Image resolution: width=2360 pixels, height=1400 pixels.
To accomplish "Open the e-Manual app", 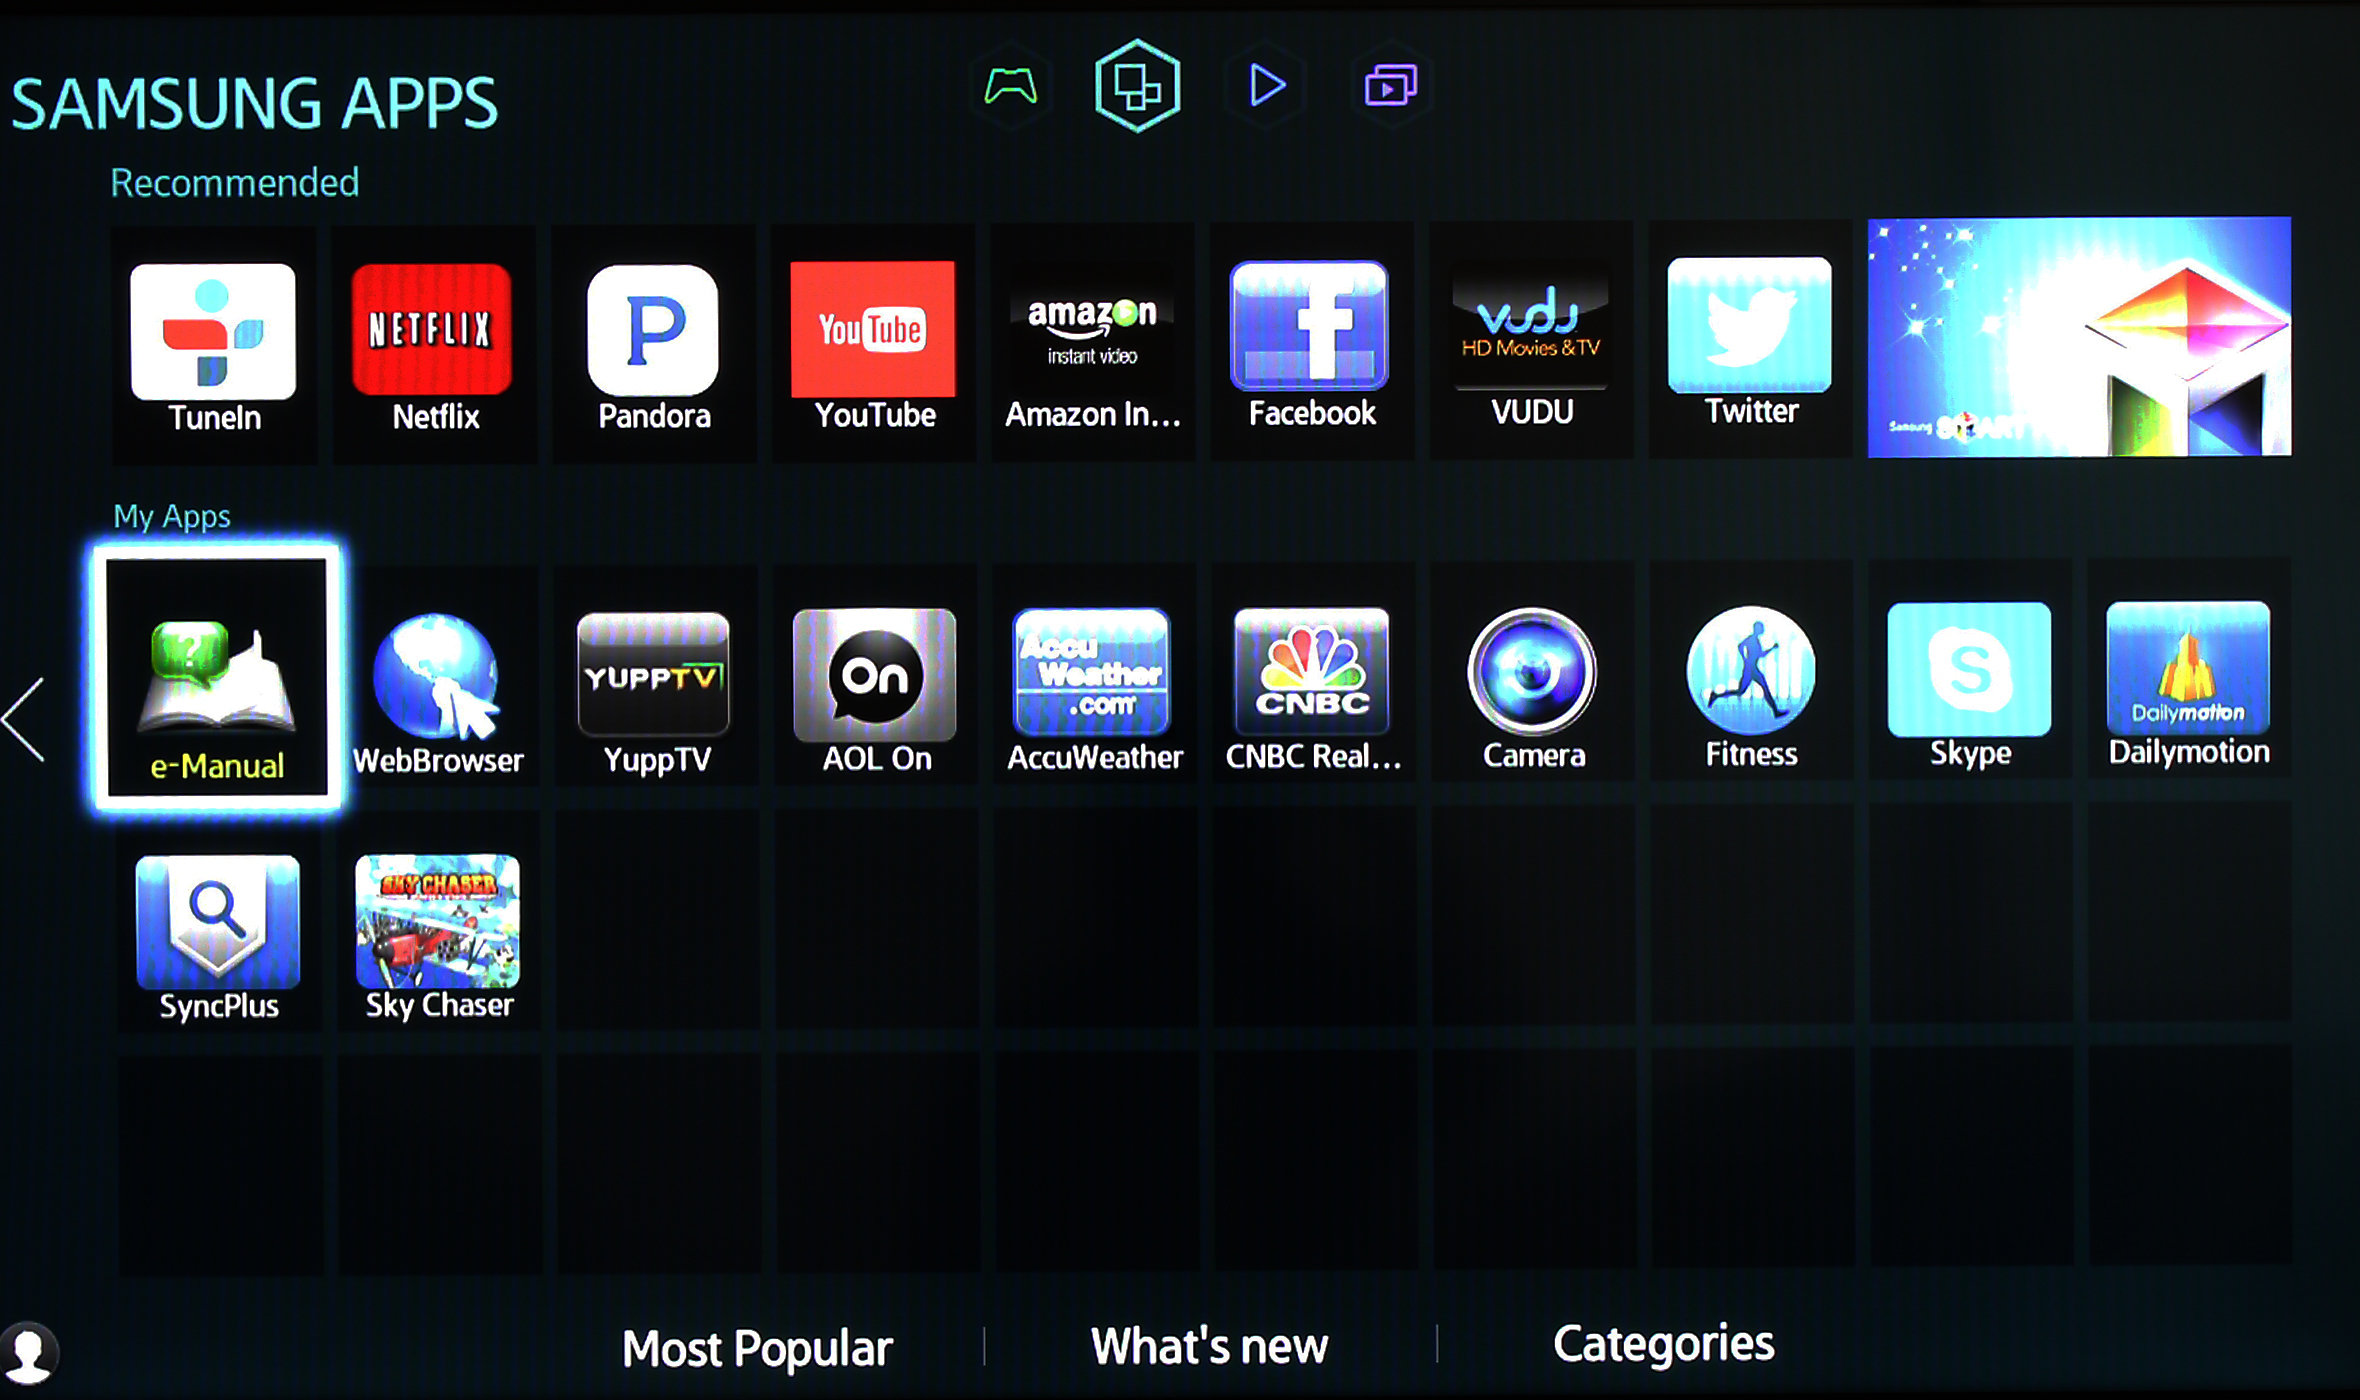I will [x=217, y=677].
